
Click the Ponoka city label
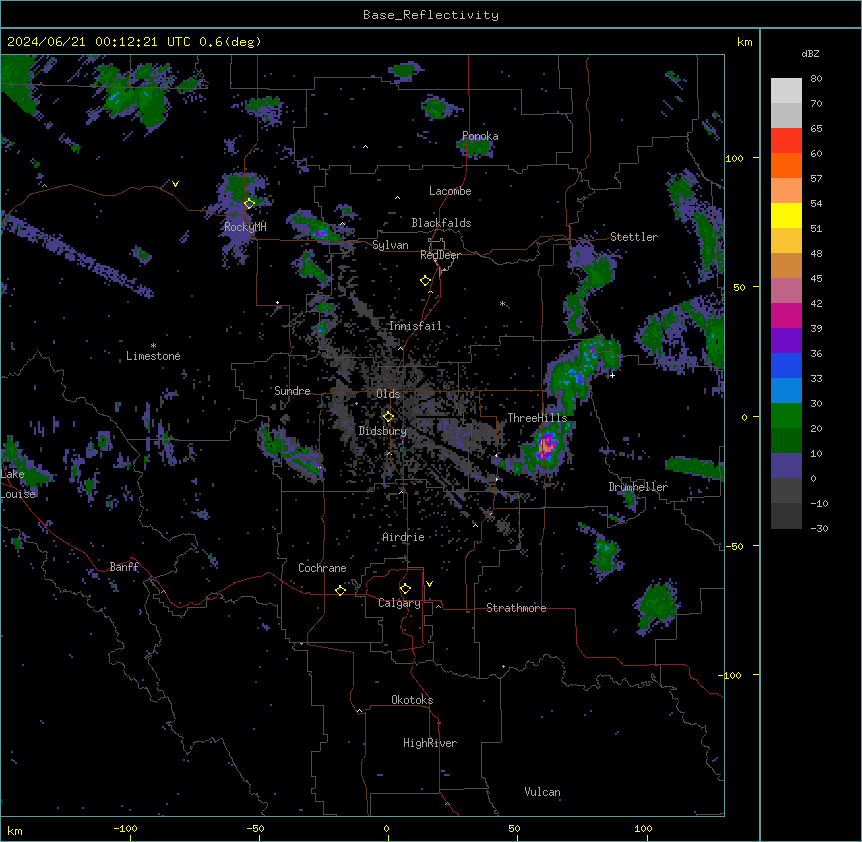click(x=480, y=136)
